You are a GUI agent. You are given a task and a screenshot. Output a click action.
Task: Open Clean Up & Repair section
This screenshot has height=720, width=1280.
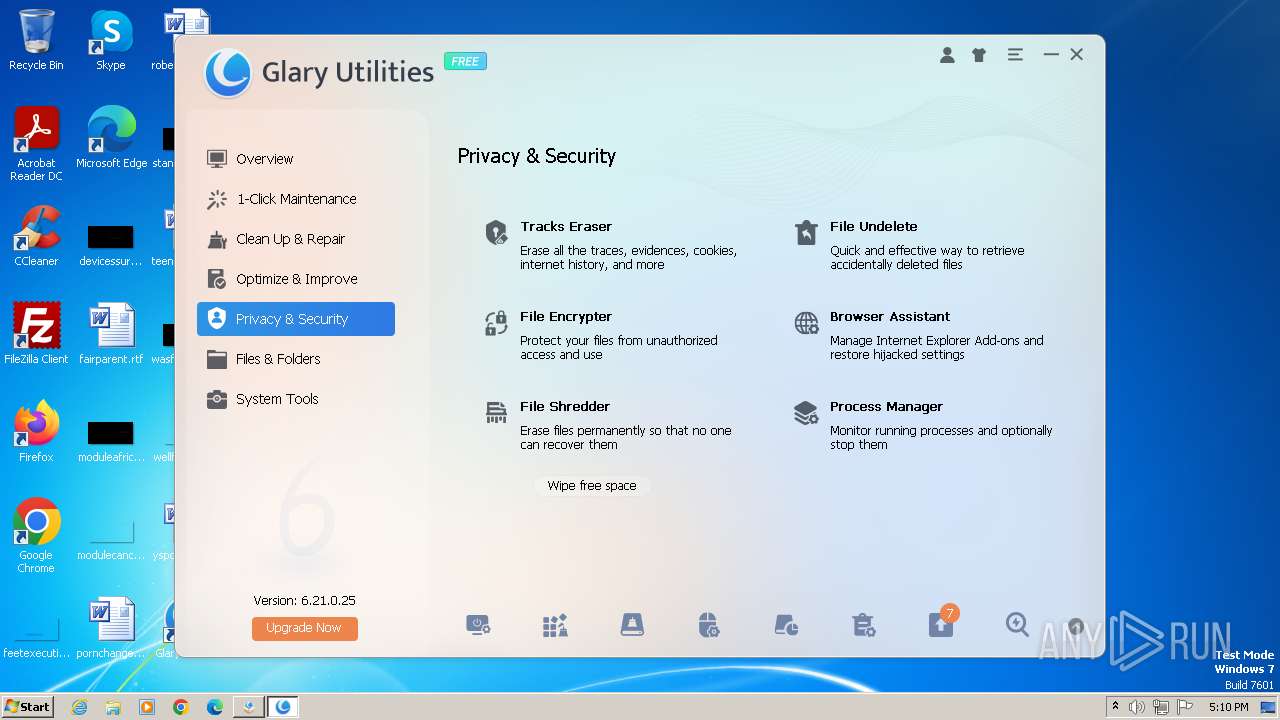tap(296, 239)
